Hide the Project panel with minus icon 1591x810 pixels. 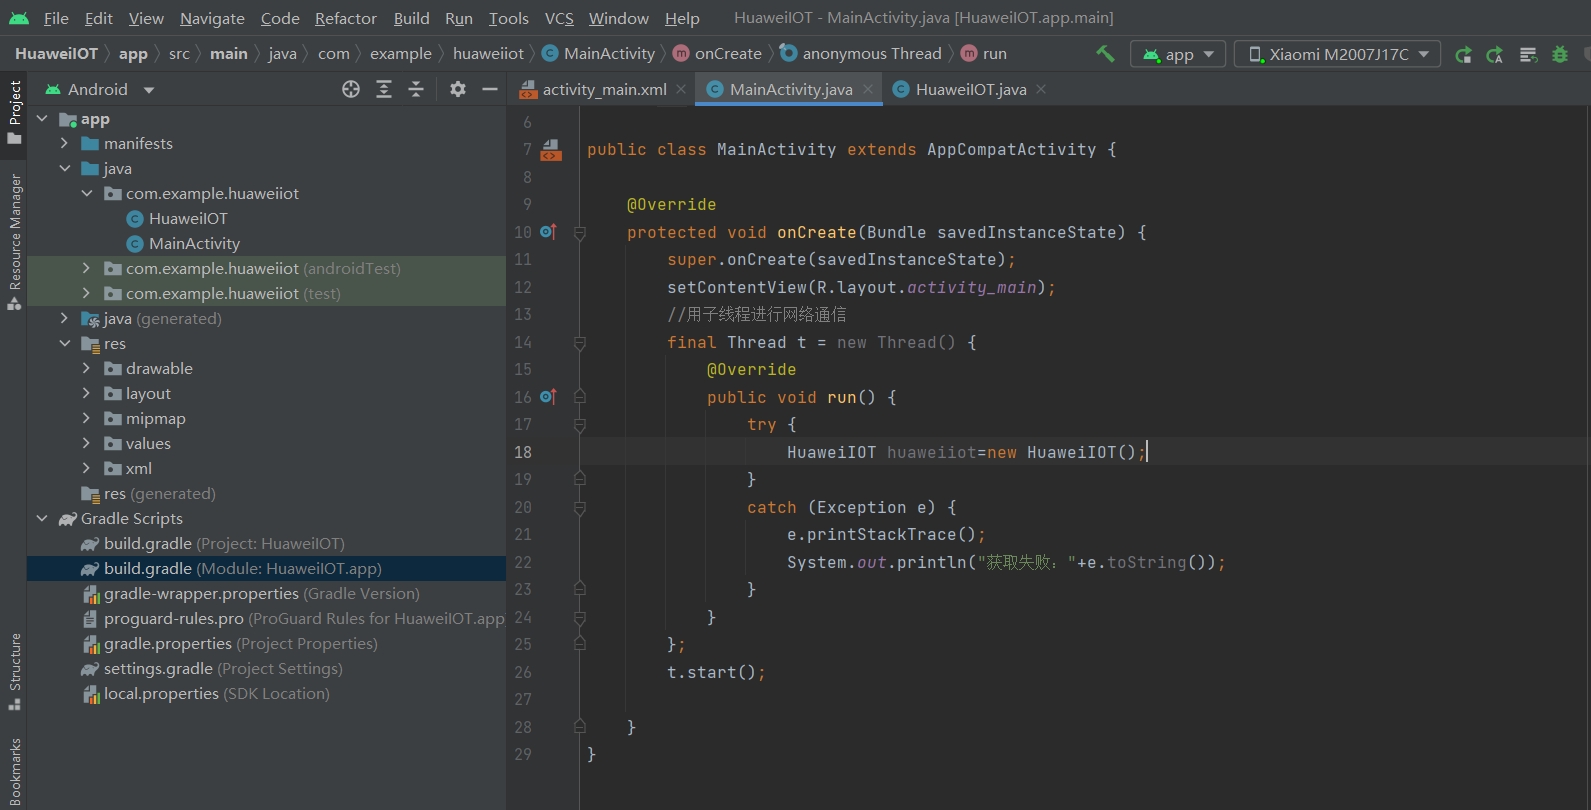coord(490,89)
